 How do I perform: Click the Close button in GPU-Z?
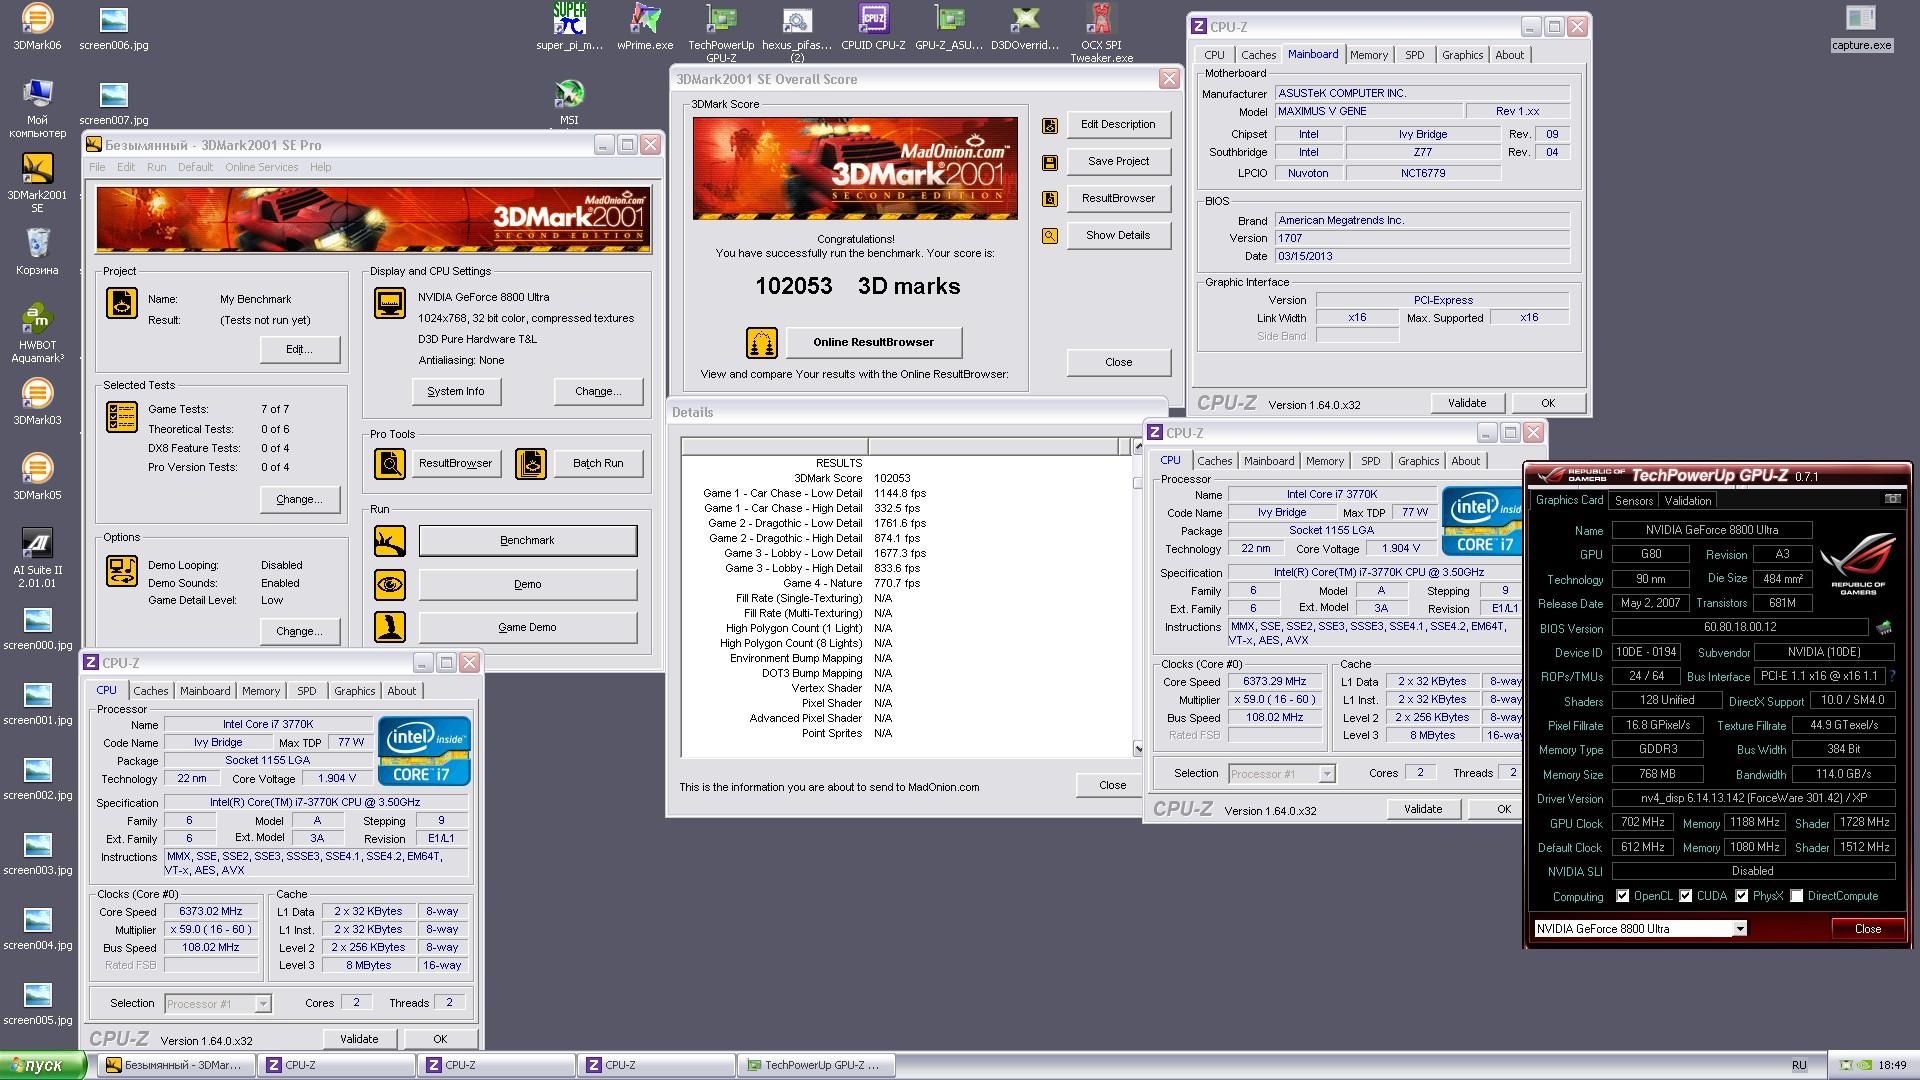[x=1868, y=929]
